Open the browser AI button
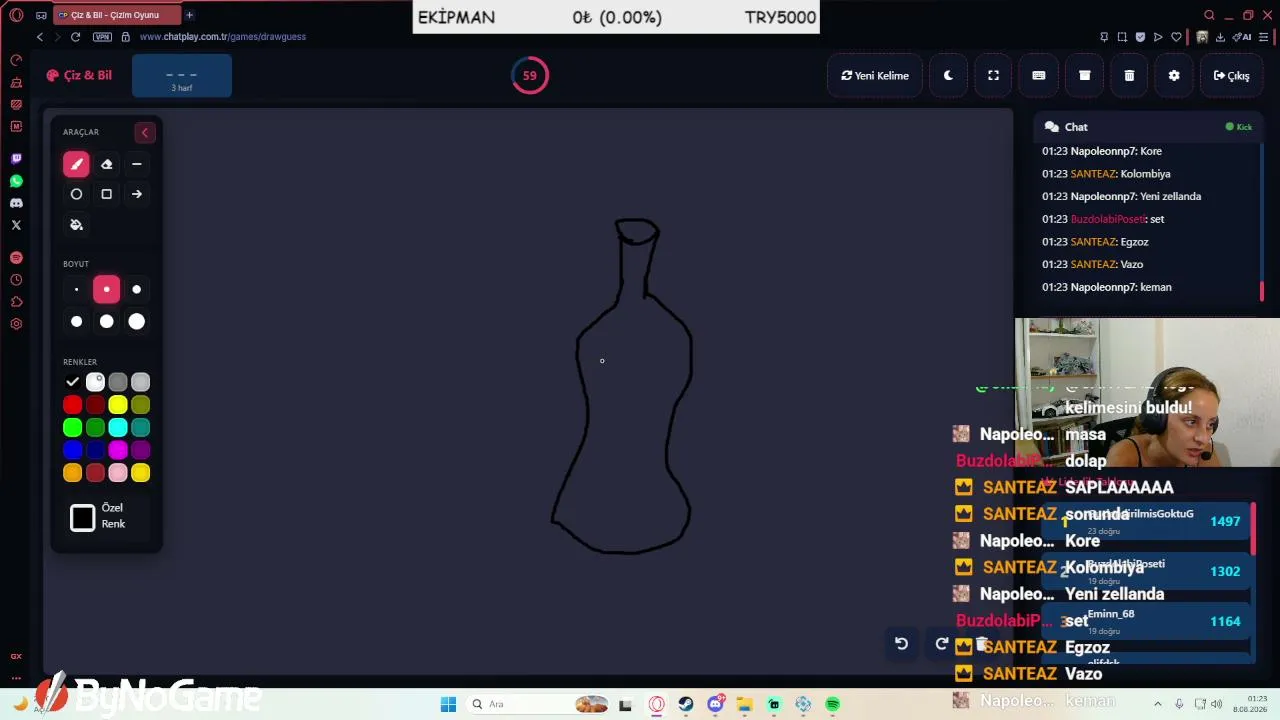 1244,37
